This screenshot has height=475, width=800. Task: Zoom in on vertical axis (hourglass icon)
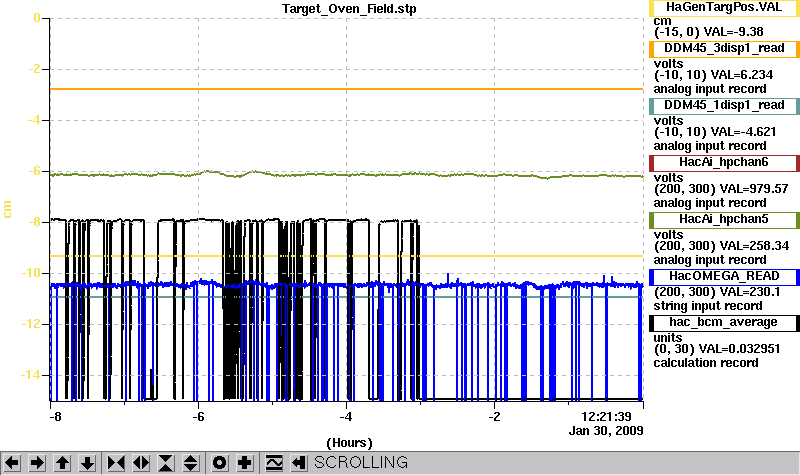point(166,463)
